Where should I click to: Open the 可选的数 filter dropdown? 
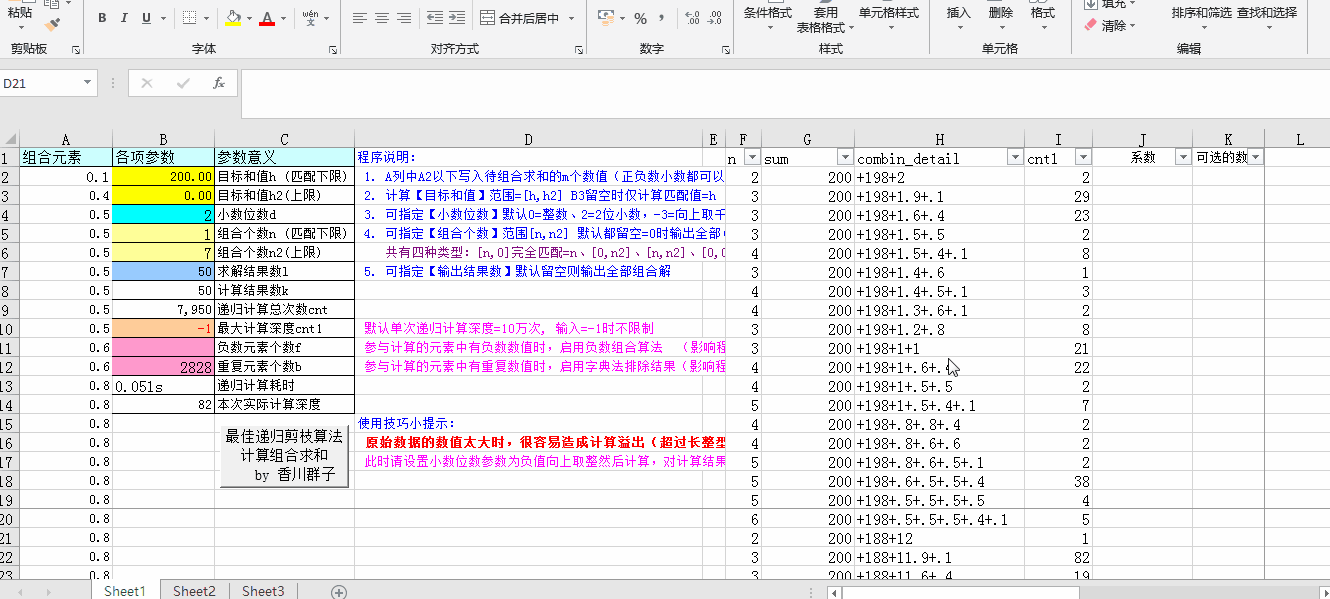[x=1255, y=157]
